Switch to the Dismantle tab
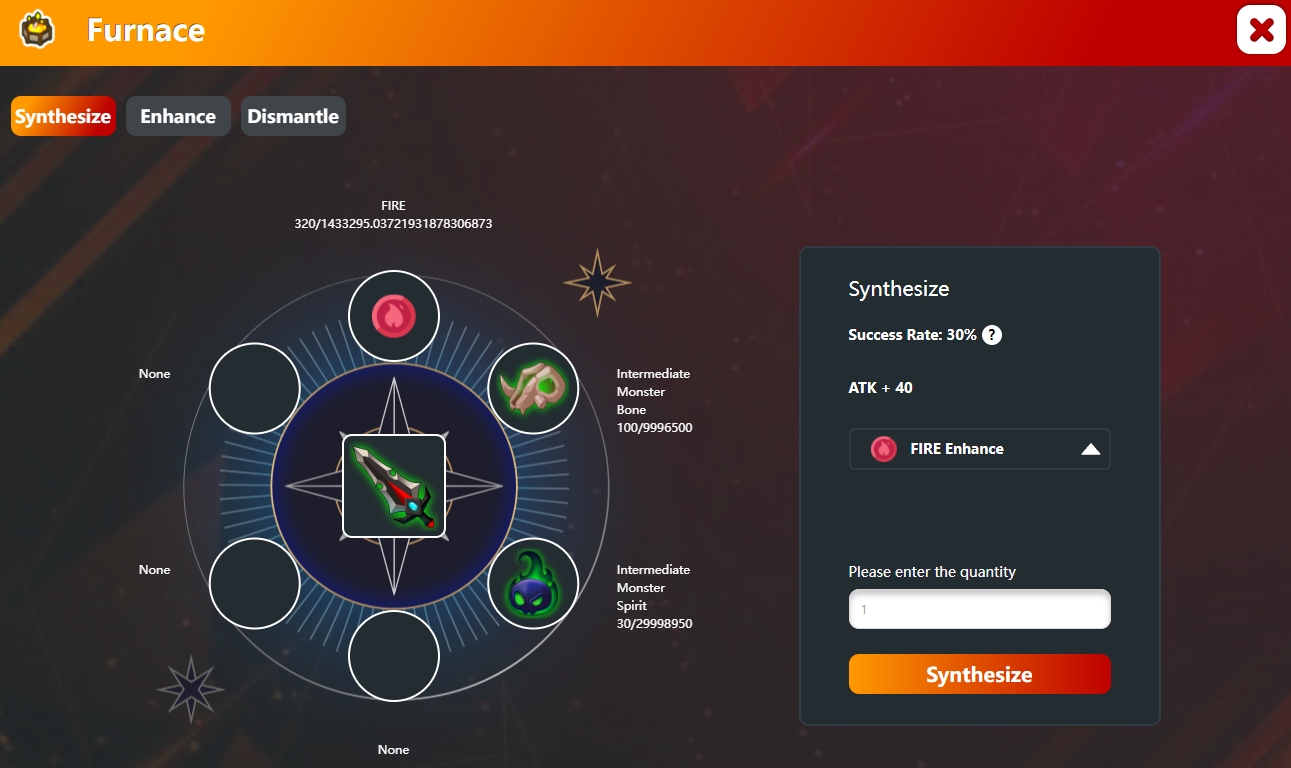1291x768 pixels. 293,116
